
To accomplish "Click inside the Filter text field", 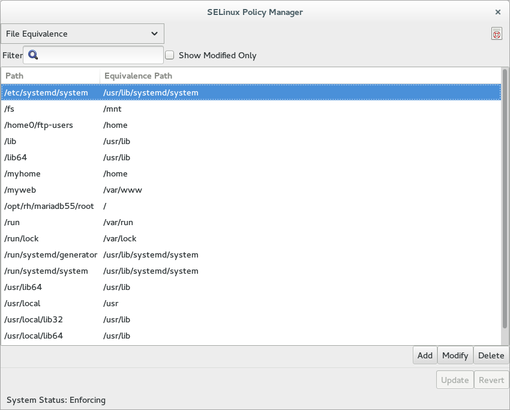I will point(93,55).
